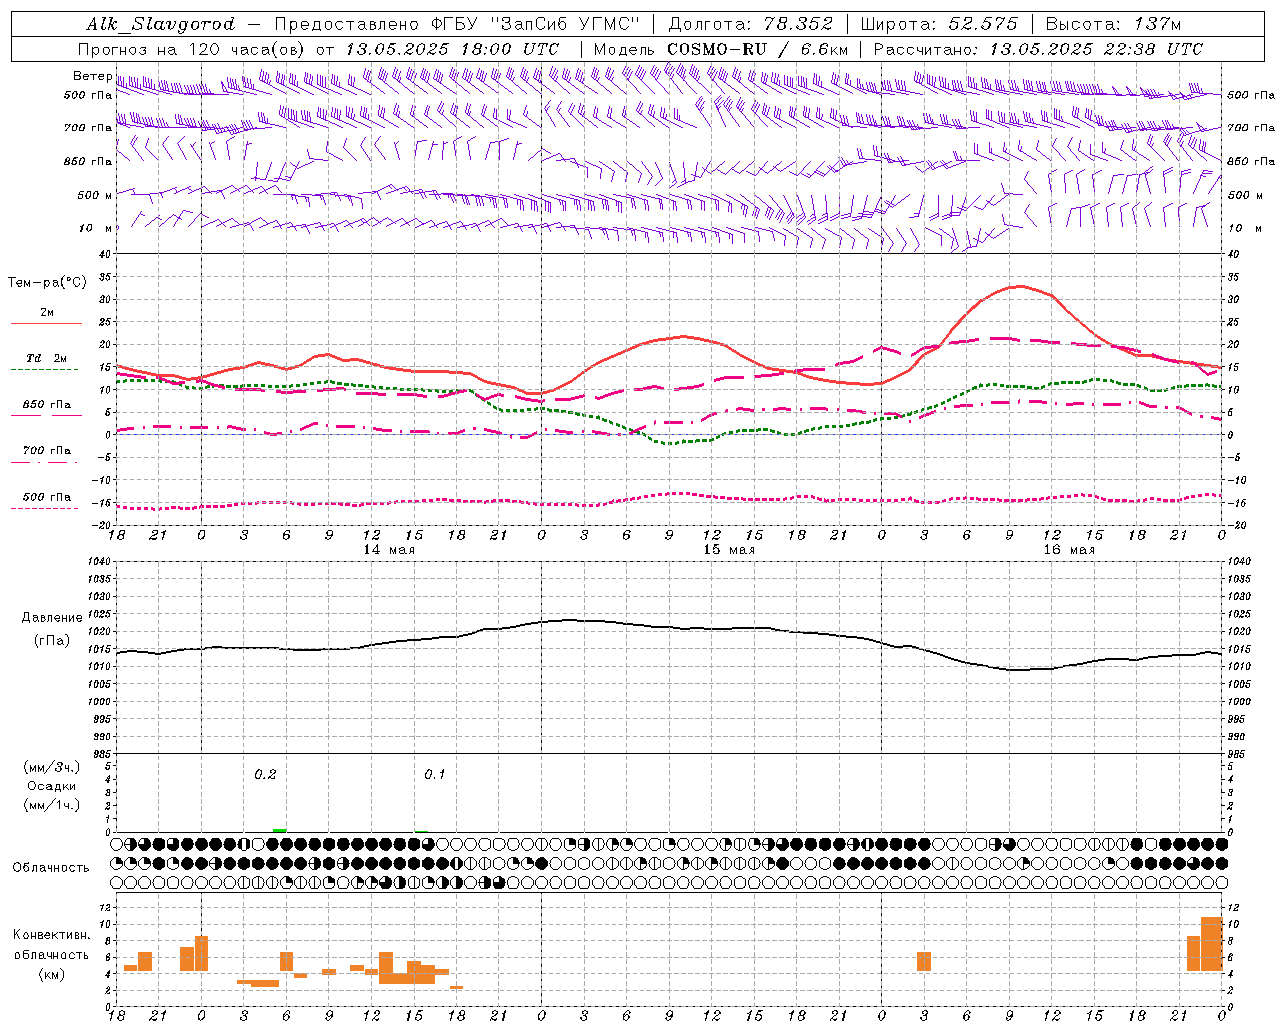Click the Ветер wind panel label
Image resolution: width=1280 pixels, height=1024 pixels.
(92, 76)
